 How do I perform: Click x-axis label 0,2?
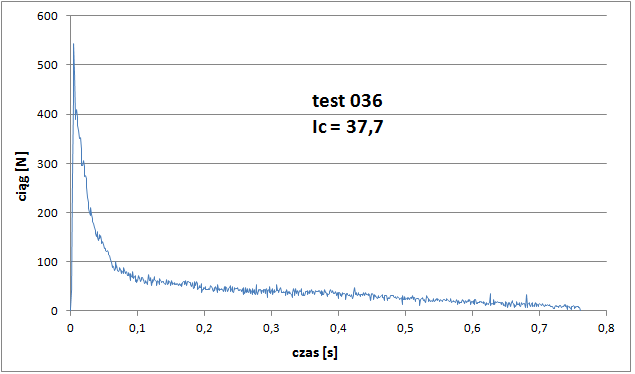point(204,328)
